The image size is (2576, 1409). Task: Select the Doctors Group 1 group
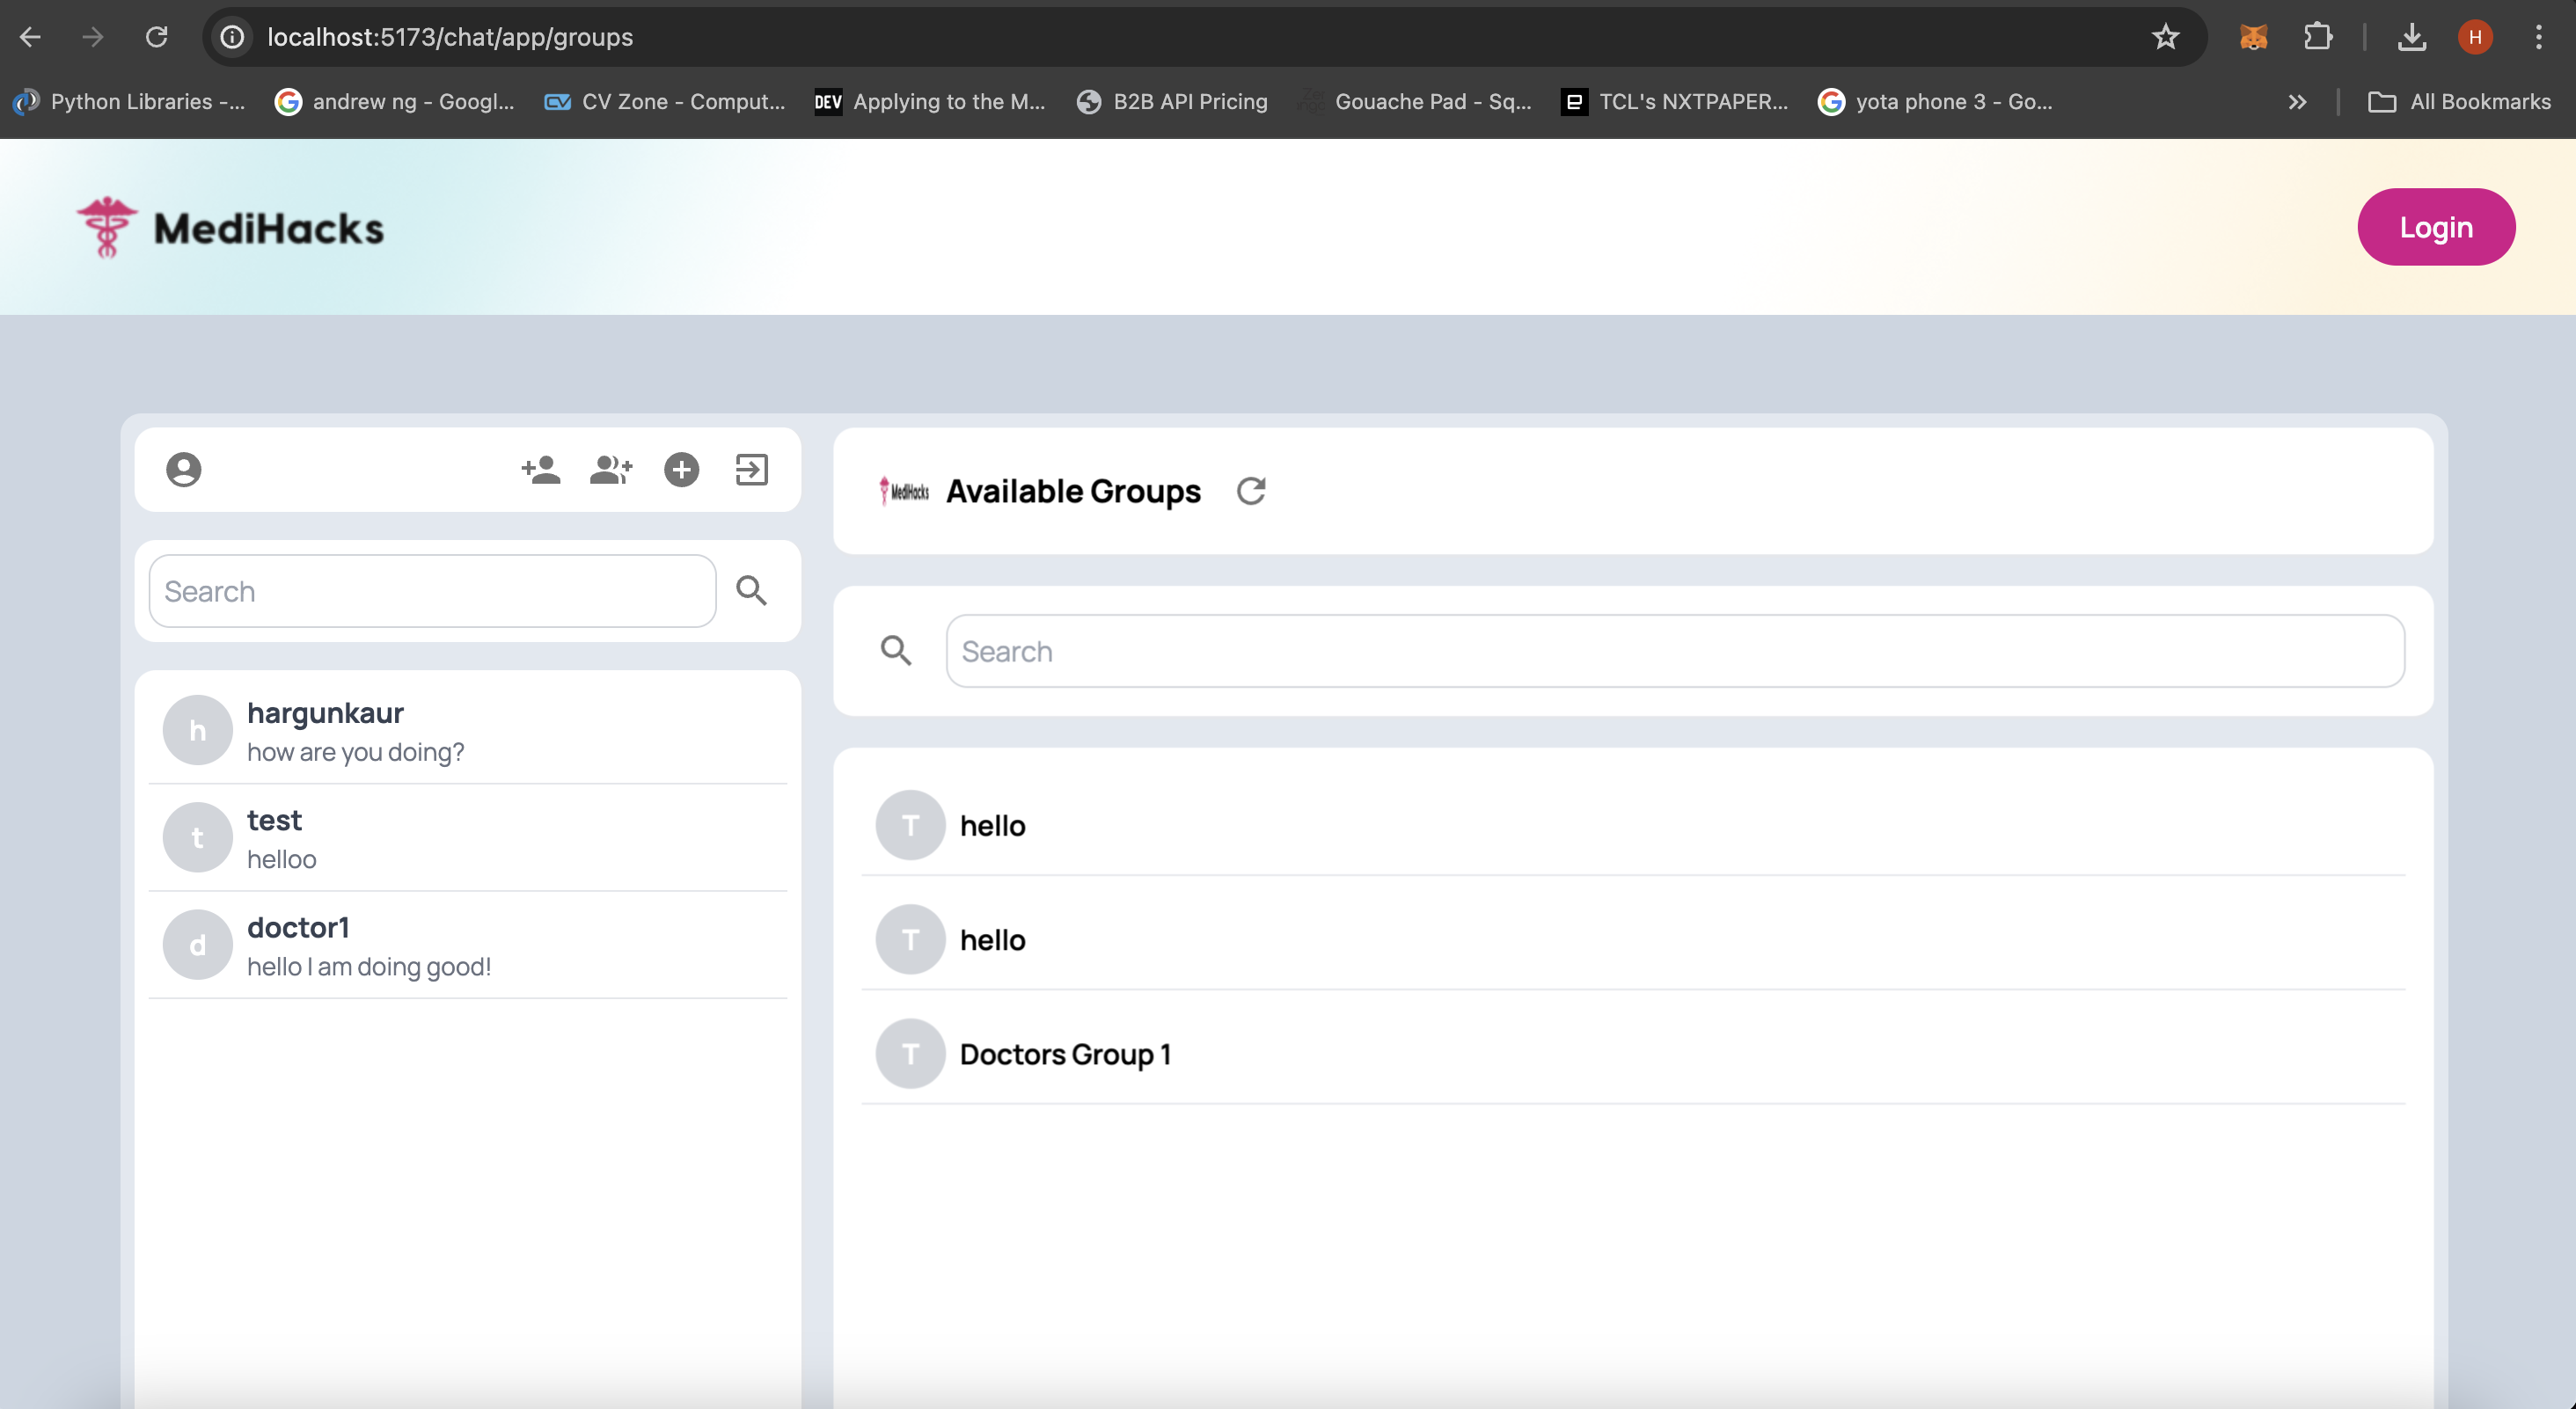[x=1065, y=1054]
